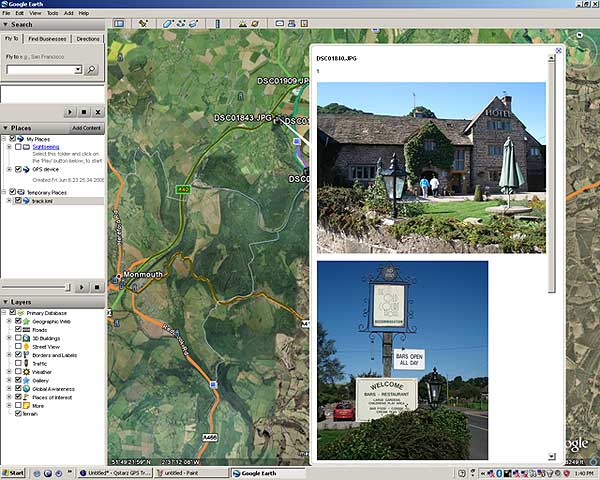Close the photo balloon popup
The image size is (600, 480).
click(558, 50)
